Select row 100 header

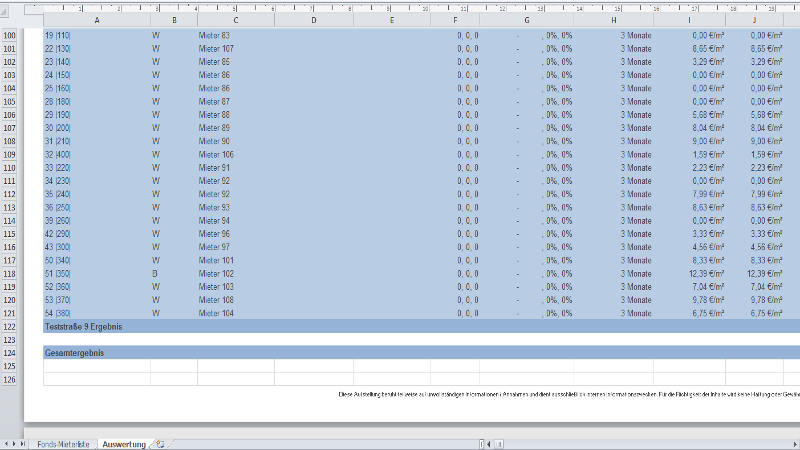coord(9,35)
